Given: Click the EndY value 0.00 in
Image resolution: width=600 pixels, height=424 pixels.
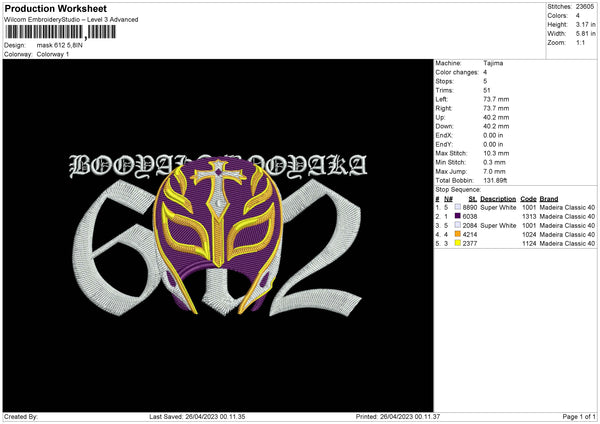Looking at the screenshot, I should pos(493,144).
